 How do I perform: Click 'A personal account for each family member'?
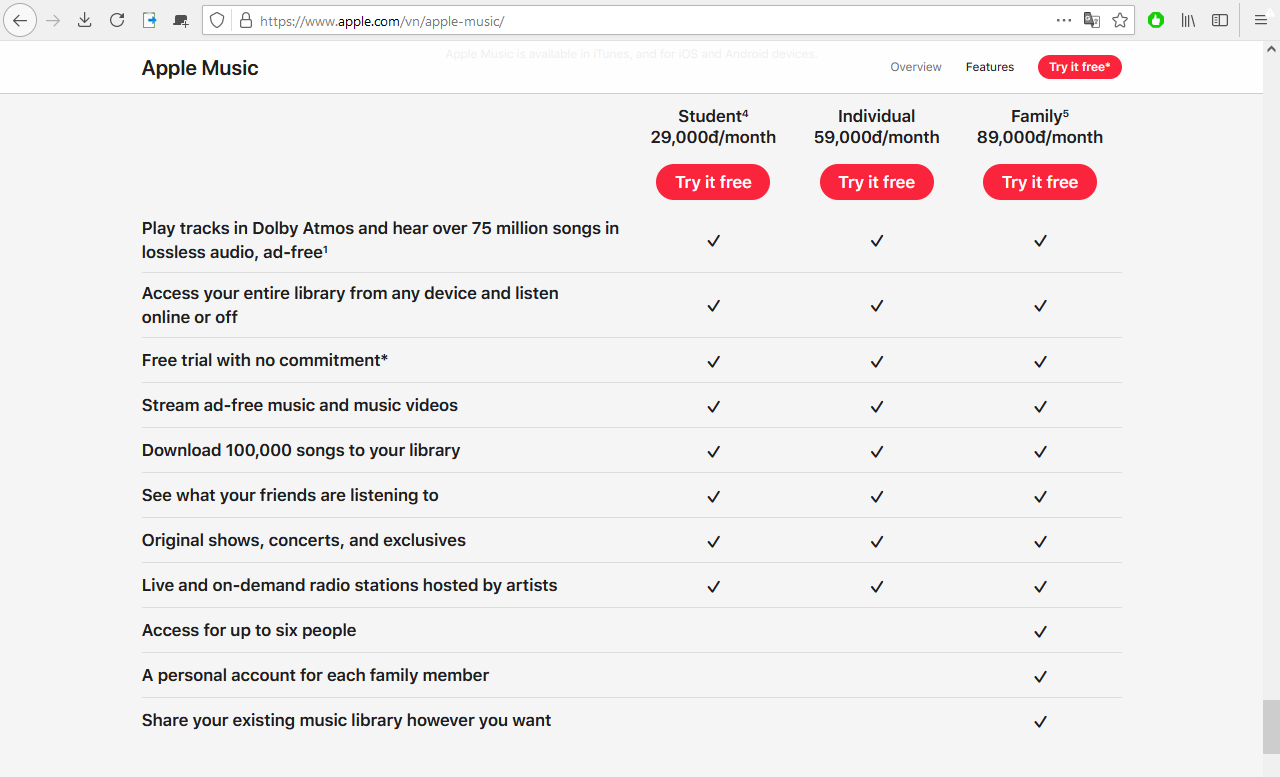pos(315,675)
